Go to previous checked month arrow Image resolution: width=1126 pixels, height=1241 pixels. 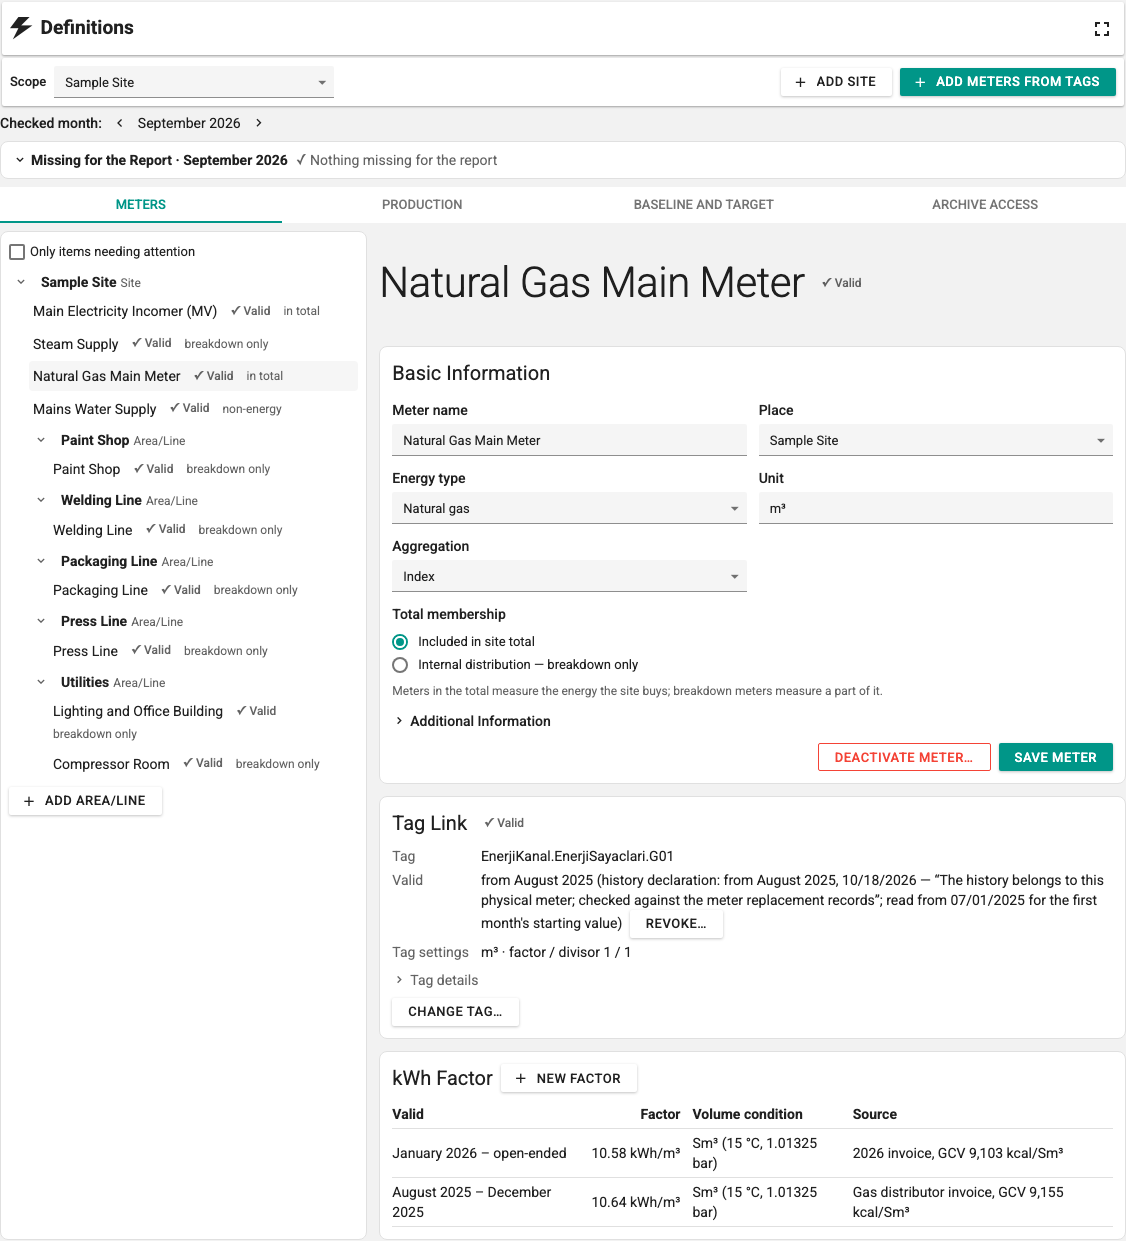coord(120,123)
